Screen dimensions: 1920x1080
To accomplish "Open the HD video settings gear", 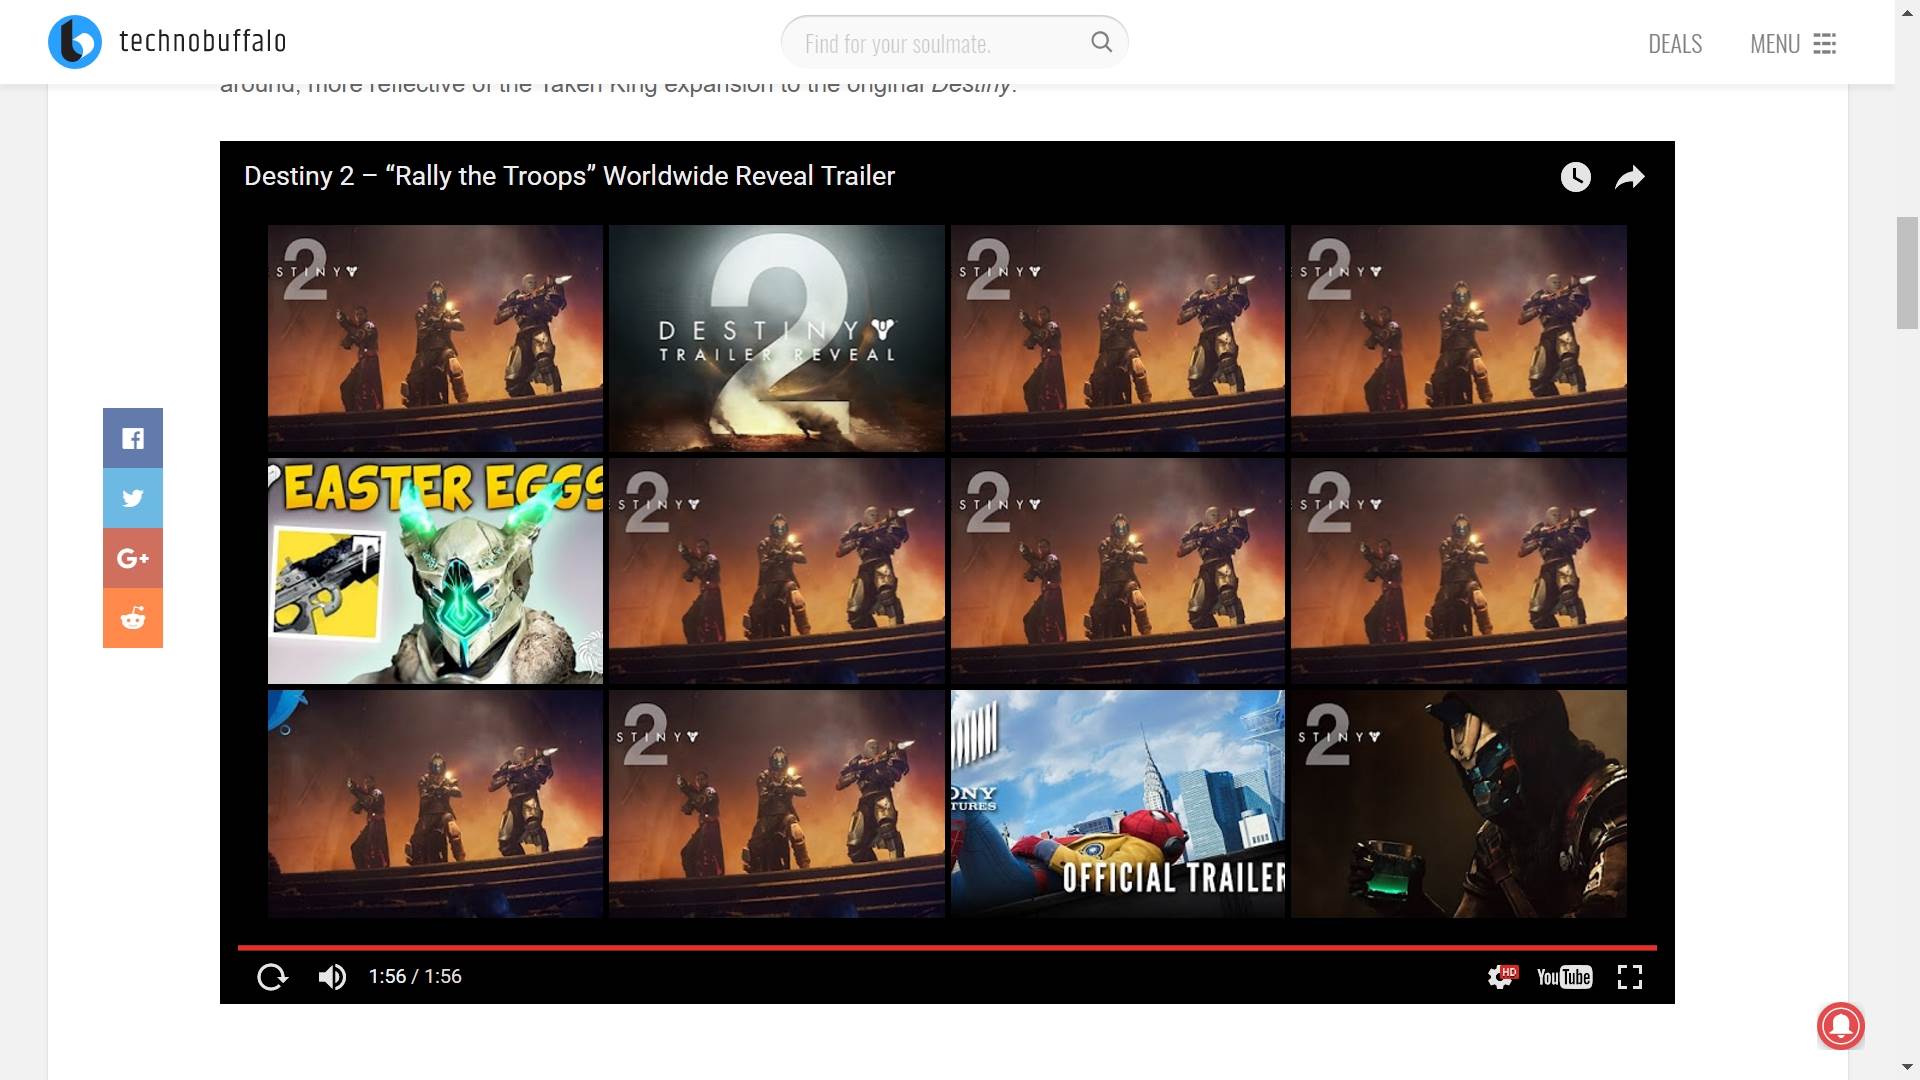I will (x=1500, y=977).
